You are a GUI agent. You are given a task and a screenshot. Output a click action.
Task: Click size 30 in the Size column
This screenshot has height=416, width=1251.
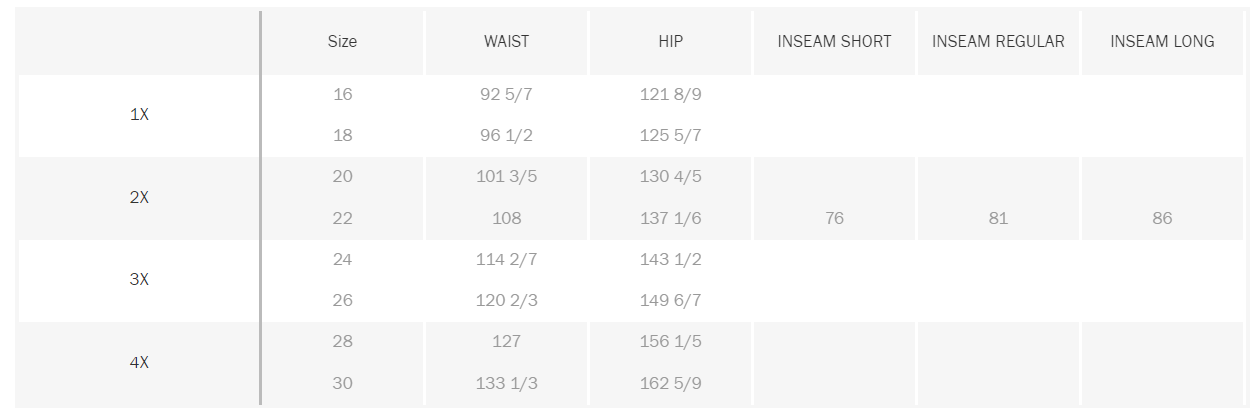pyautogui.click(x=343, y=383)
